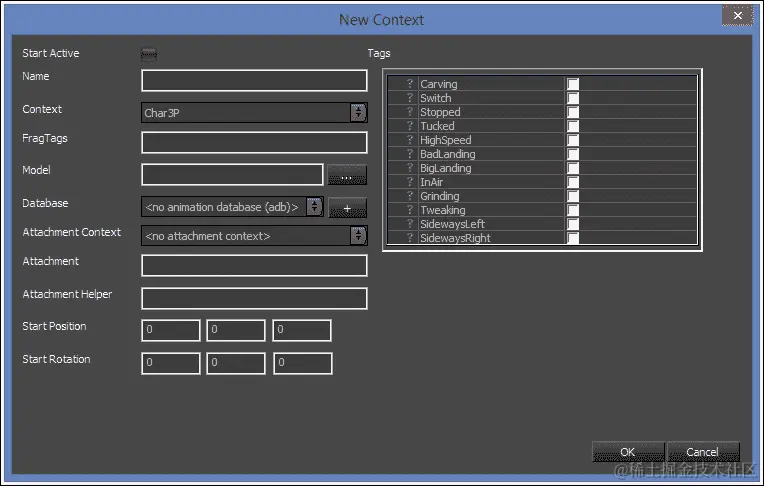
Task: Click the second Start Position field
Action: [236, 330]
